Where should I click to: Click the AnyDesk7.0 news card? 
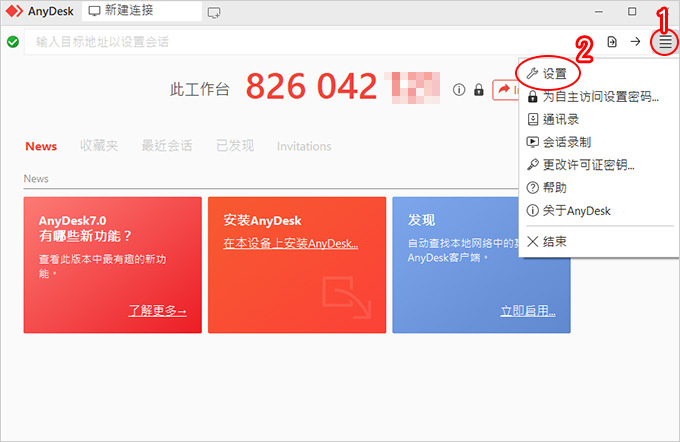[x=113, y=265]
